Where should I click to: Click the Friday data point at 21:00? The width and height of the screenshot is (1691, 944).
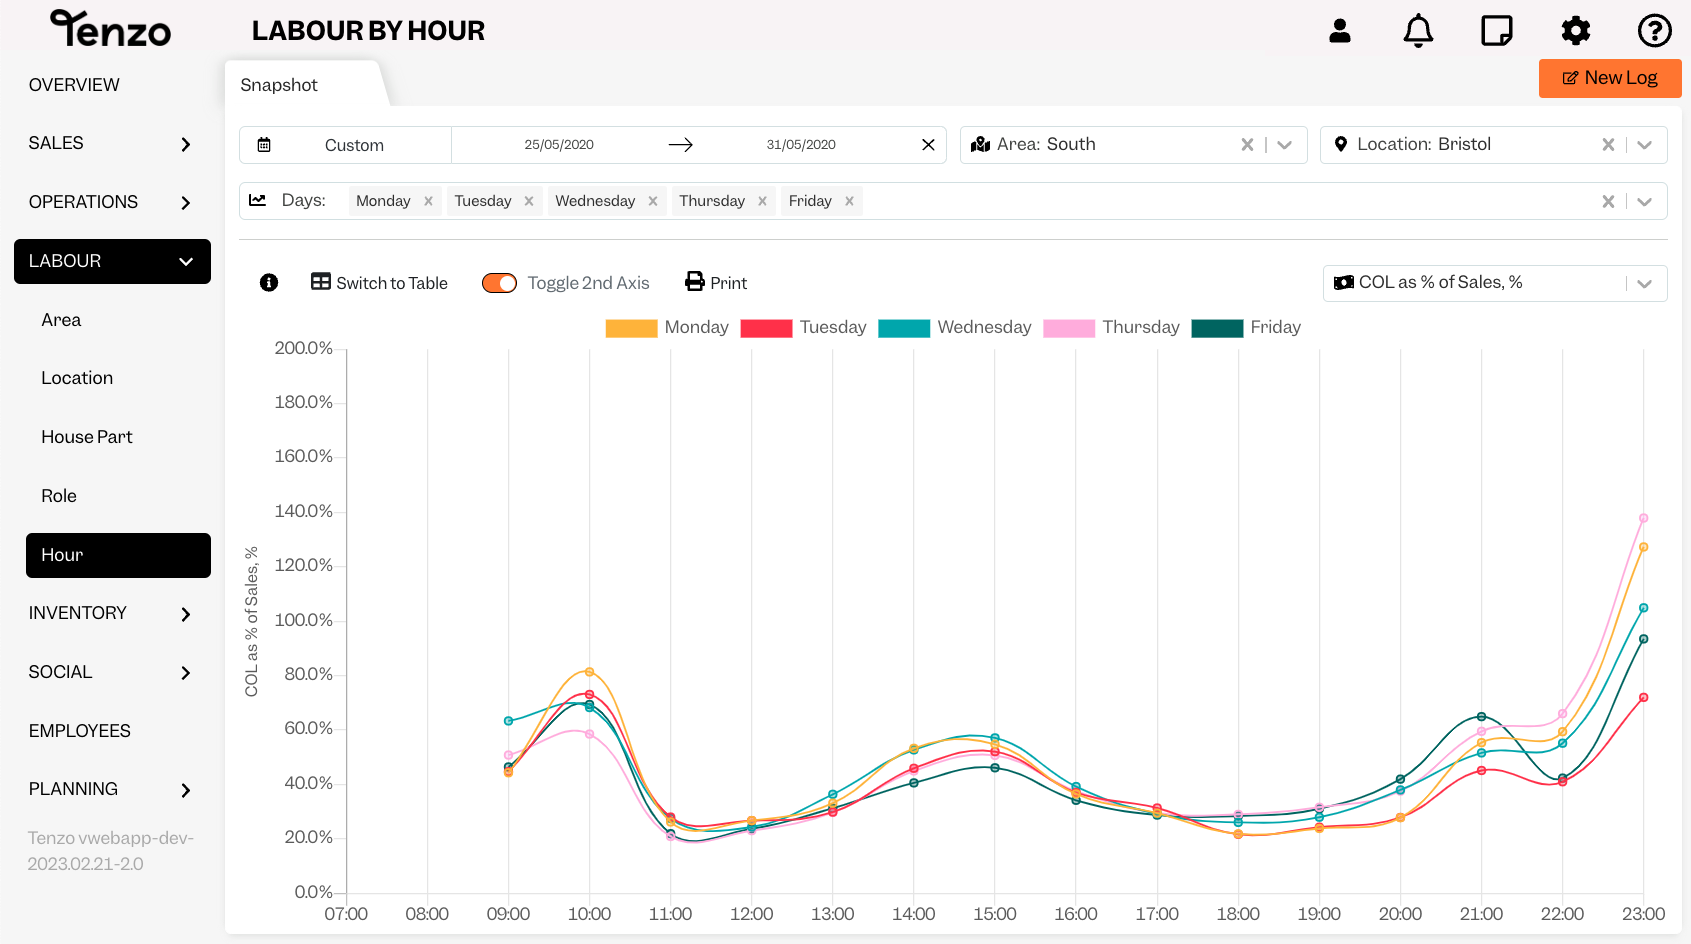point(1481,717)
